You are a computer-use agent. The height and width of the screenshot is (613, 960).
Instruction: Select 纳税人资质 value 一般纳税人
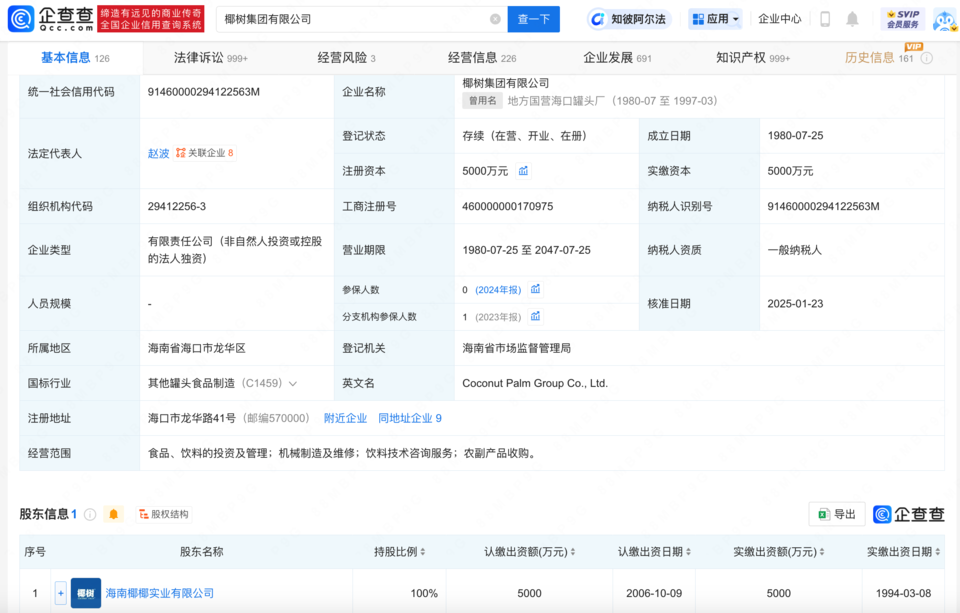coord(795,250)
